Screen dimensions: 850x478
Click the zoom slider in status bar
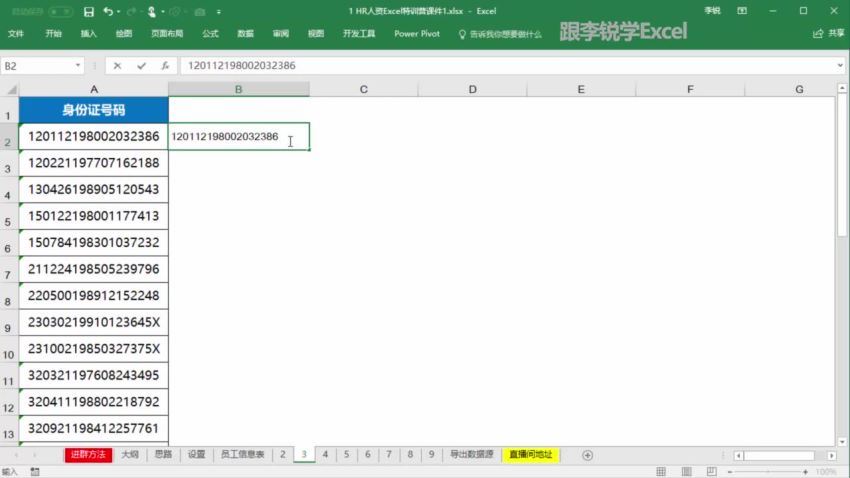pyautogui.click(x=768, y=472)
